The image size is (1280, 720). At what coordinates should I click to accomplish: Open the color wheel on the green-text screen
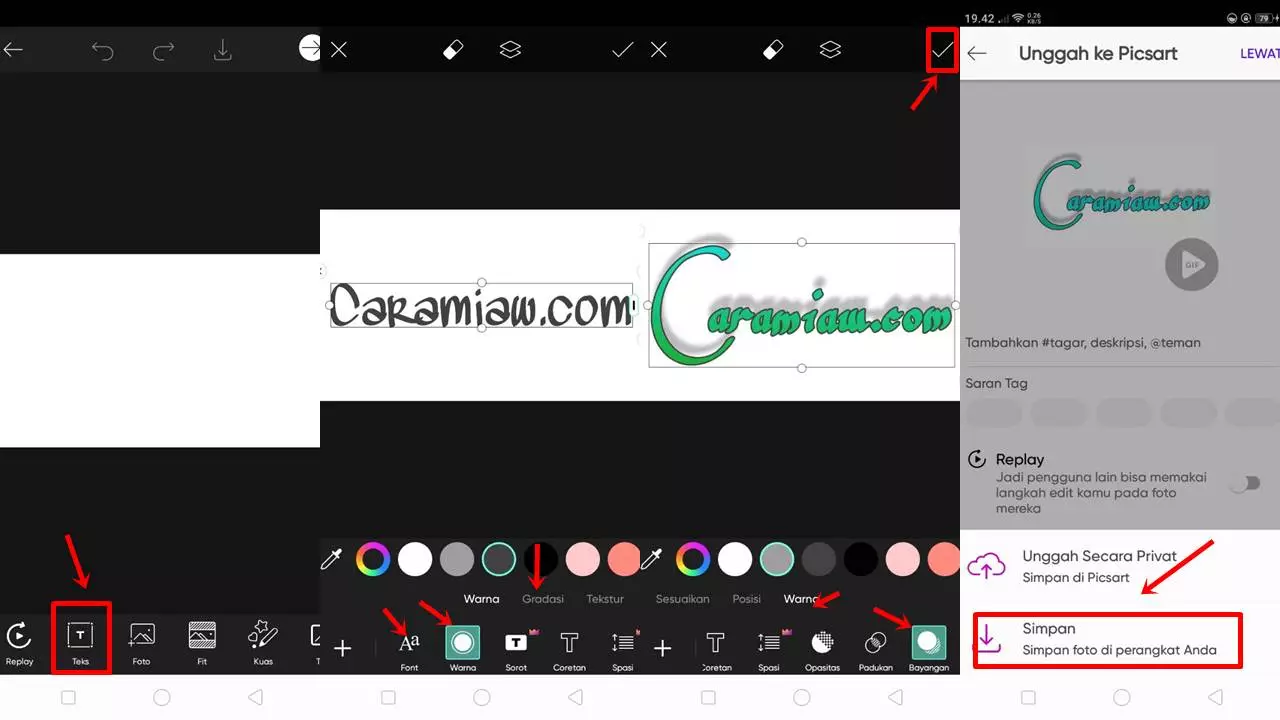(x=694, y=559)
